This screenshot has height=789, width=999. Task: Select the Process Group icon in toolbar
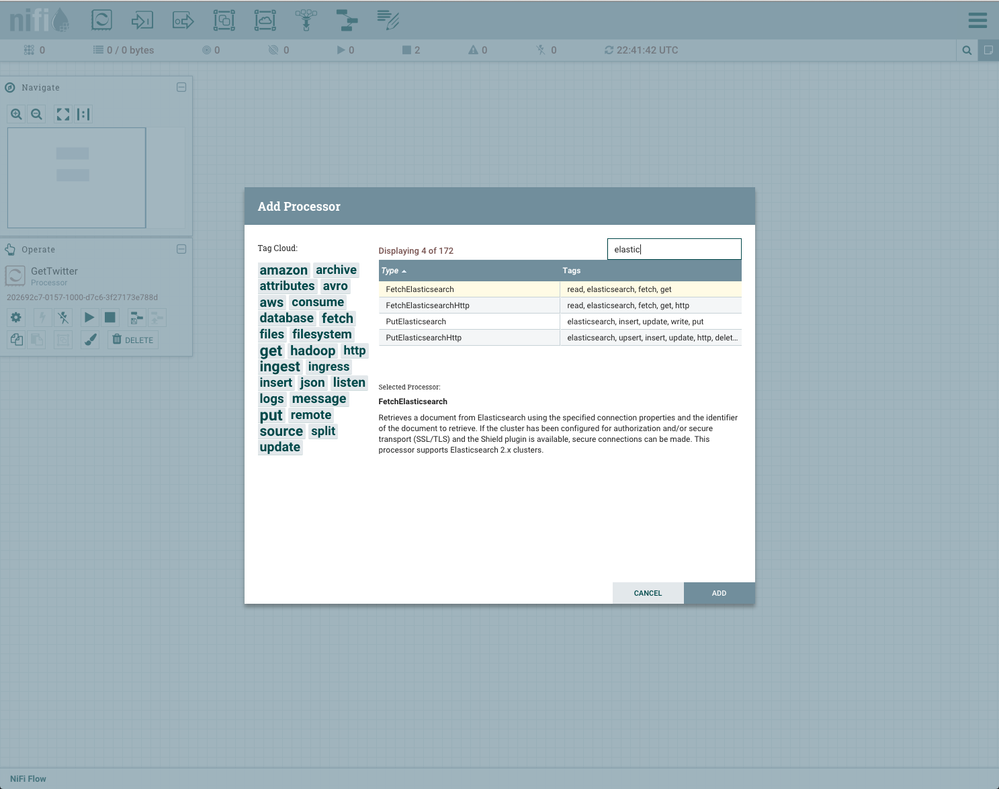point(224,20)
